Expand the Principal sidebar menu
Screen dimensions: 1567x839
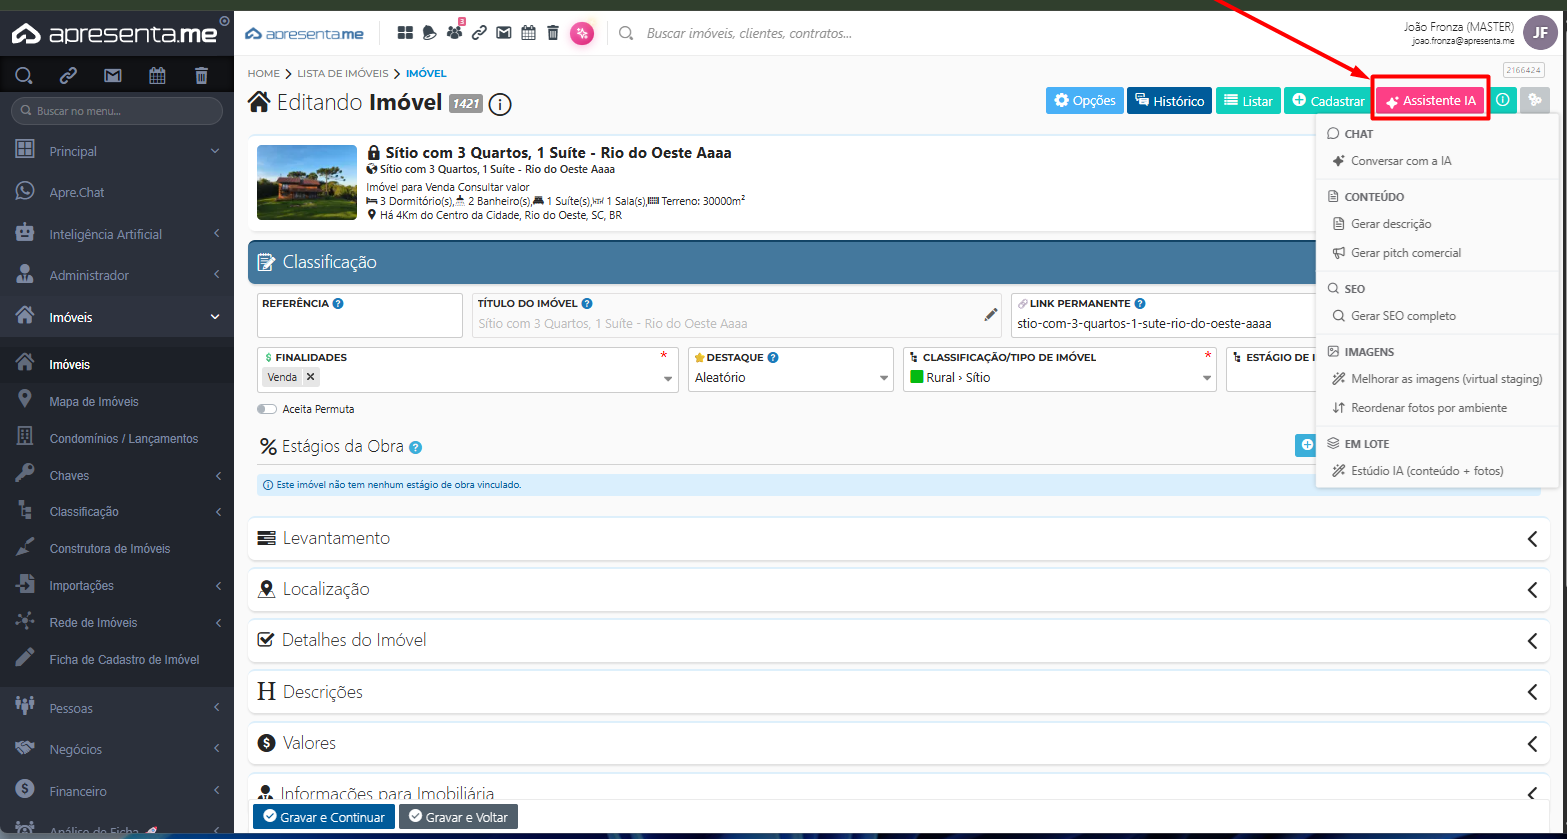tap(117, 151)
